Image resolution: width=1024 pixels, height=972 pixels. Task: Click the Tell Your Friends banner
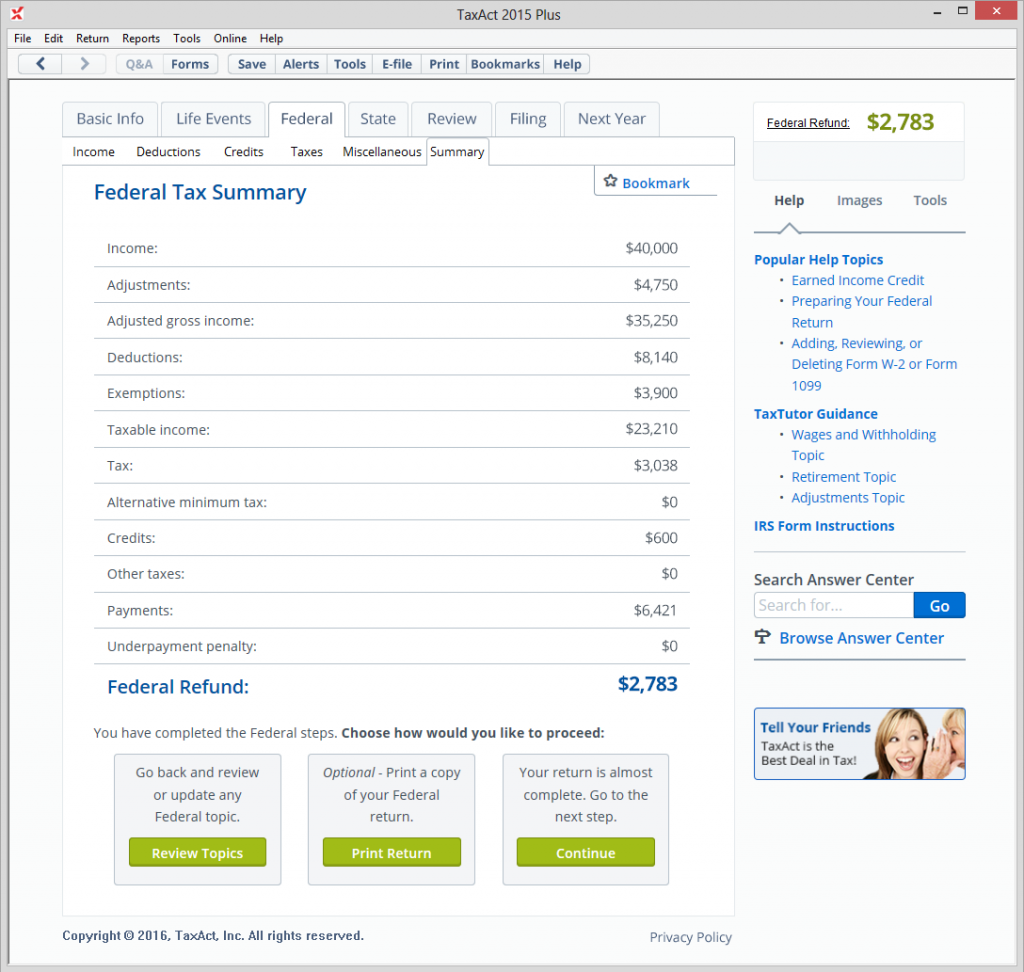[x=859, y=744]
